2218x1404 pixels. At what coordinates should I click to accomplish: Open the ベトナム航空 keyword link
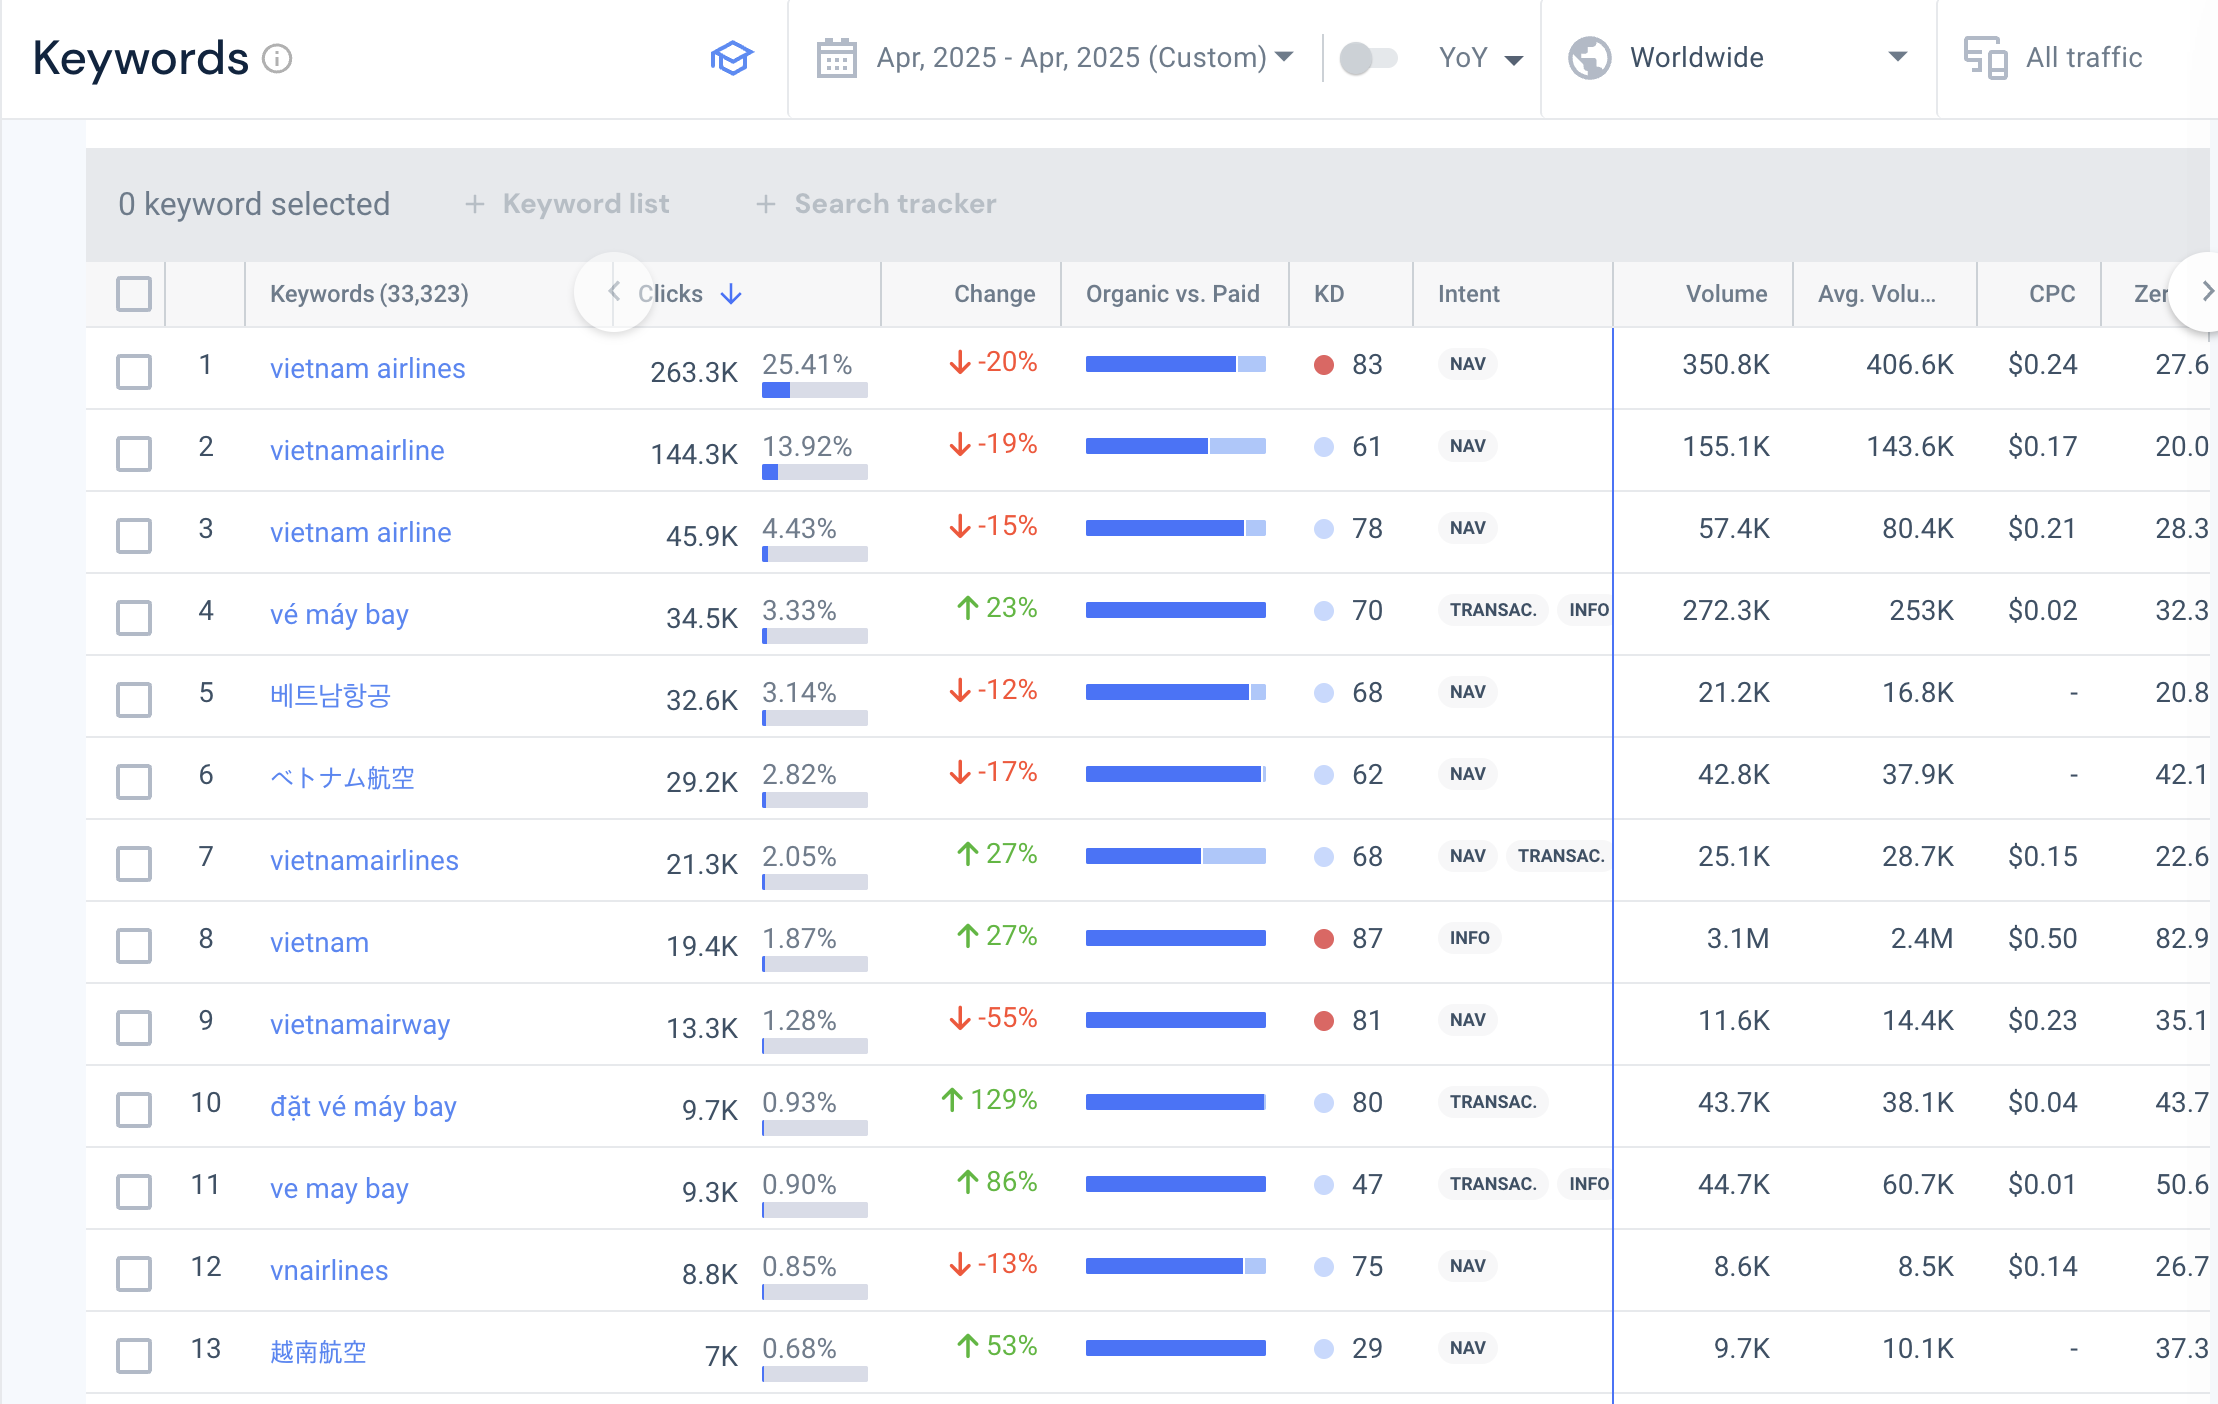click(x=342, y=777)
